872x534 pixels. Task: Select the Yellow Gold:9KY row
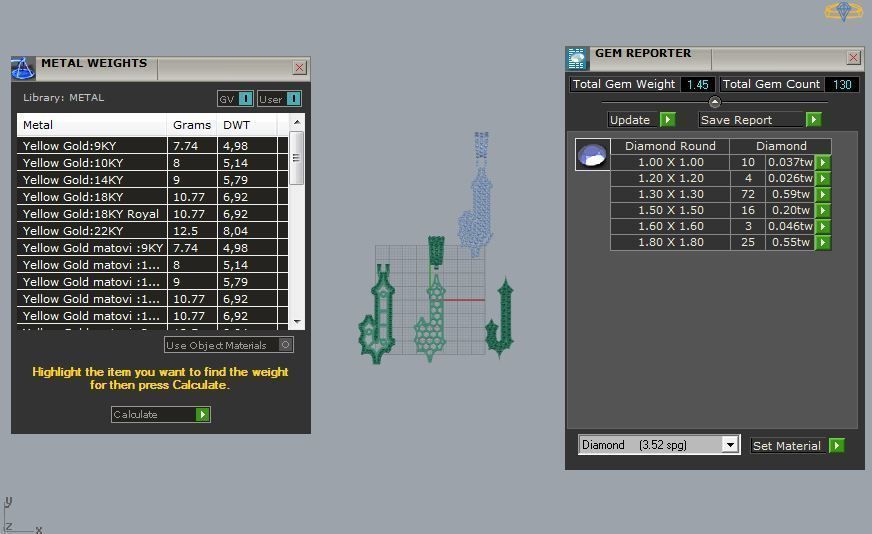tap(152, 146)
